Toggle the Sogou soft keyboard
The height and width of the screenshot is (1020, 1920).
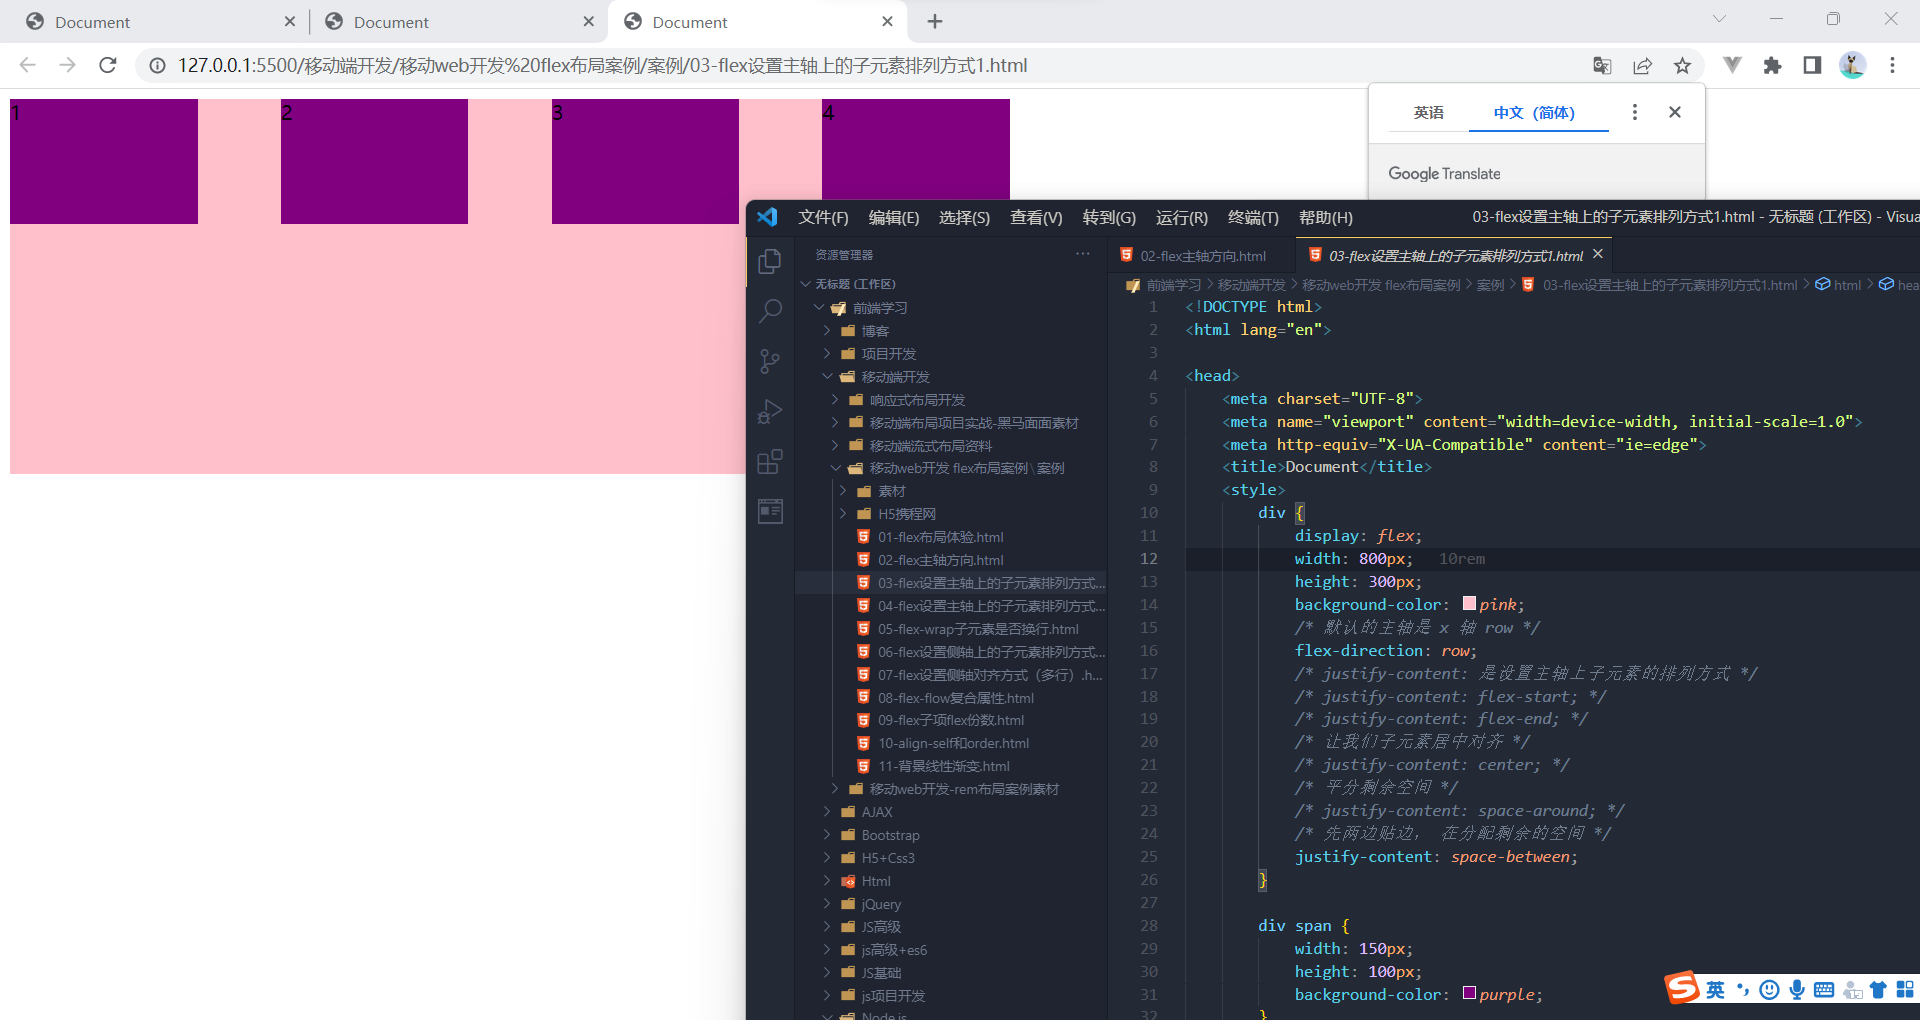1824,989
